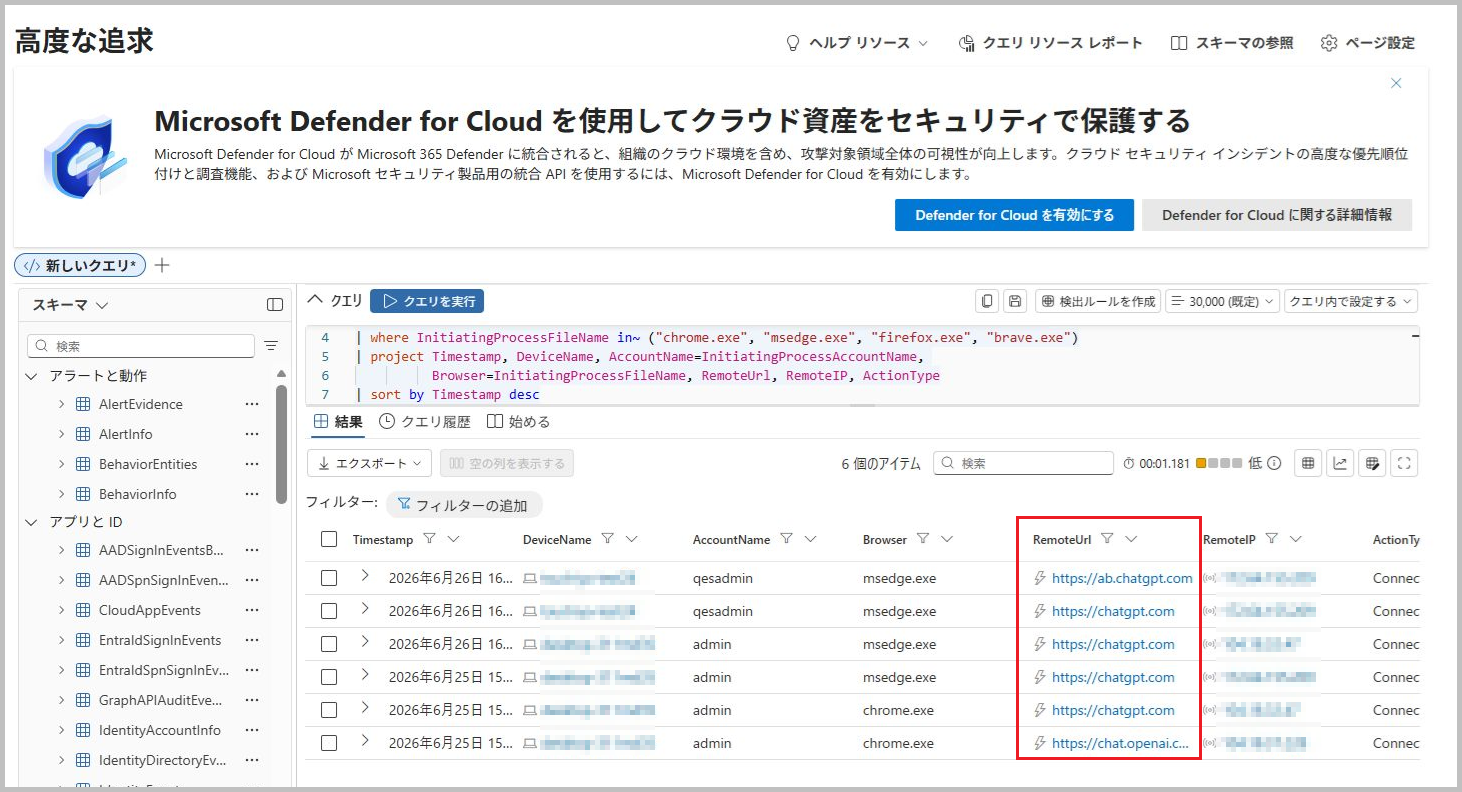Screen dimensions: 1462x792
Task: Toggle the select-all header checkbox
Action: 329,539
